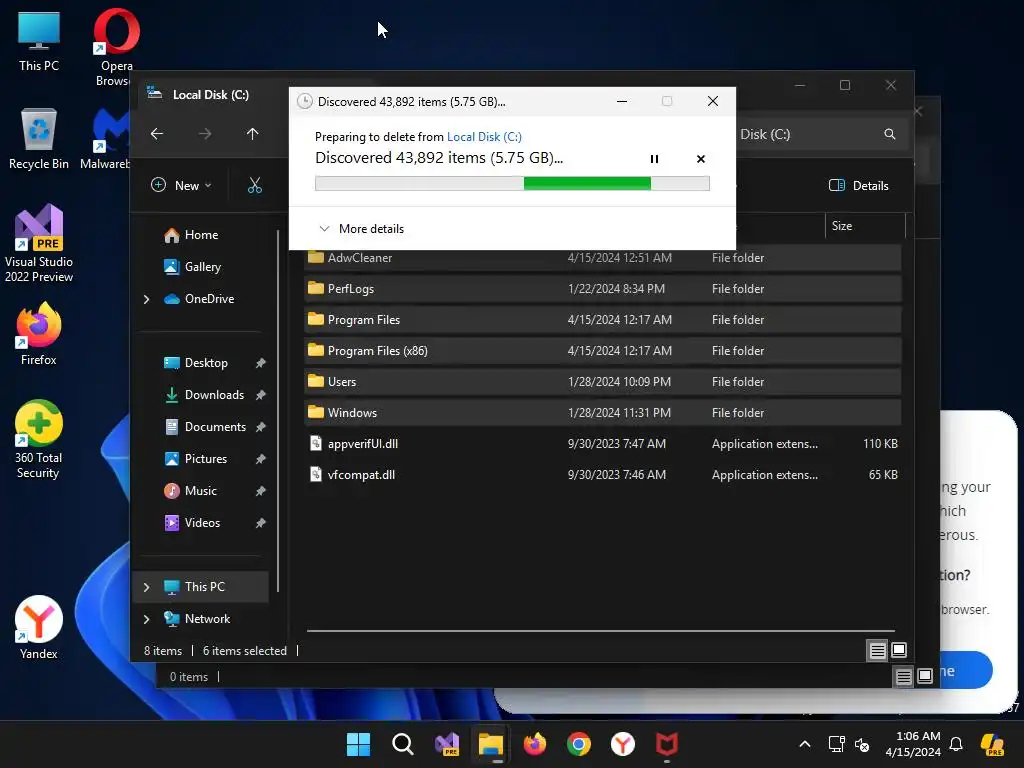Select the Program Files folder row
This screenshot has height=768, width=1024.
602,320
